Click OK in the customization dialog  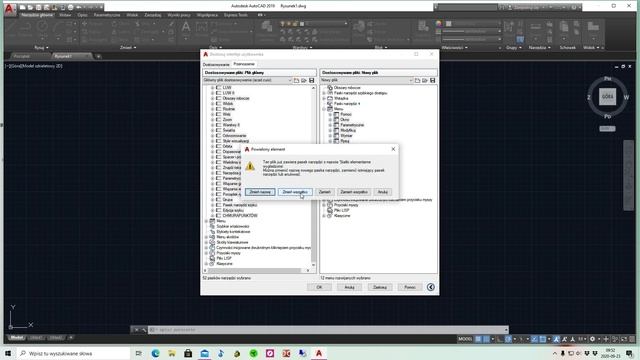pos(319,287)
